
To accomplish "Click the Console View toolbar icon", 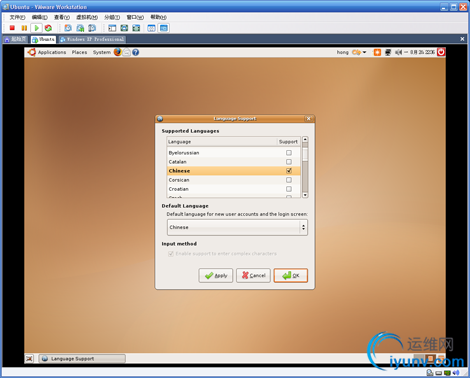I will coord(163,28).
